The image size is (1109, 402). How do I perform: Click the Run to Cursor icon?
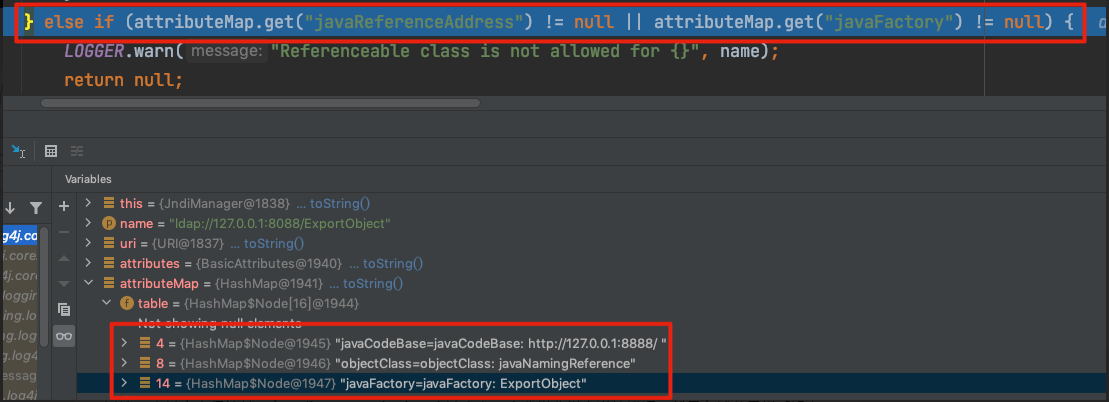pos(19,151)
